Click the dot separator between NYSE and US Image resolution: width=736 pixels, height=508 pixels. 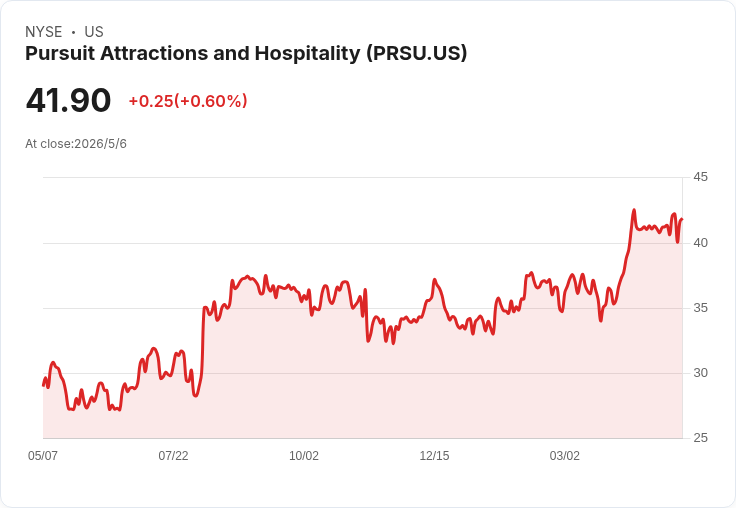tap(73, 32)
